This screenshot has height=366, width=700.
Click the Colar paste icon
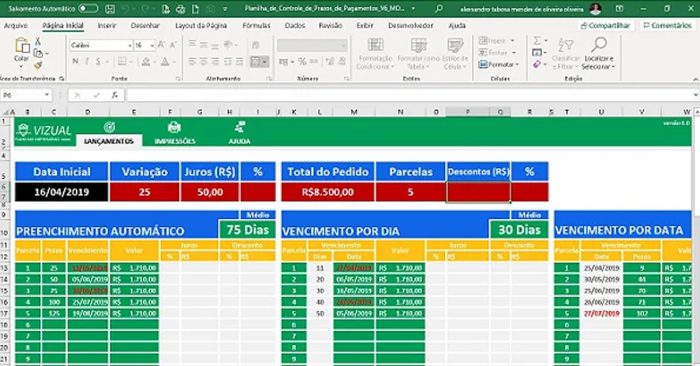pyautogui.click(x=21, y=46)
